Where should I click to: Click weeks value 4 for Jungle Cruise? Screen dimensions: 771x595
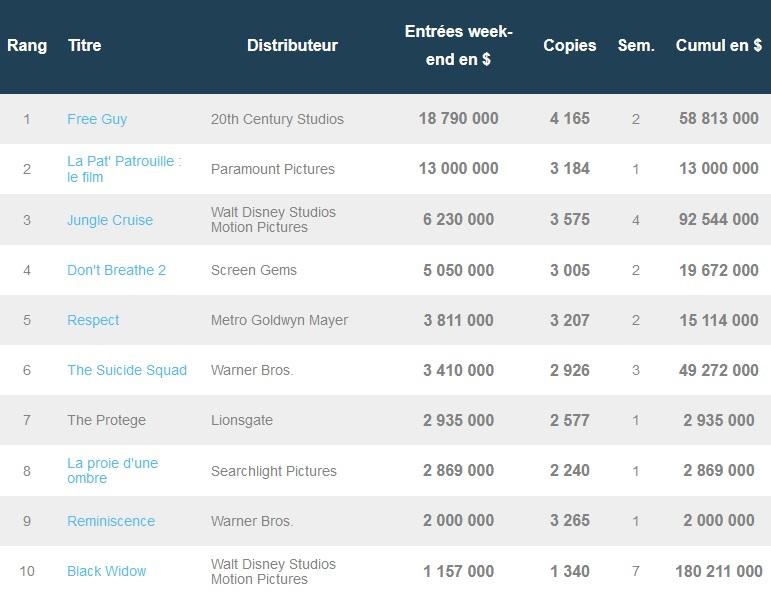636,220
